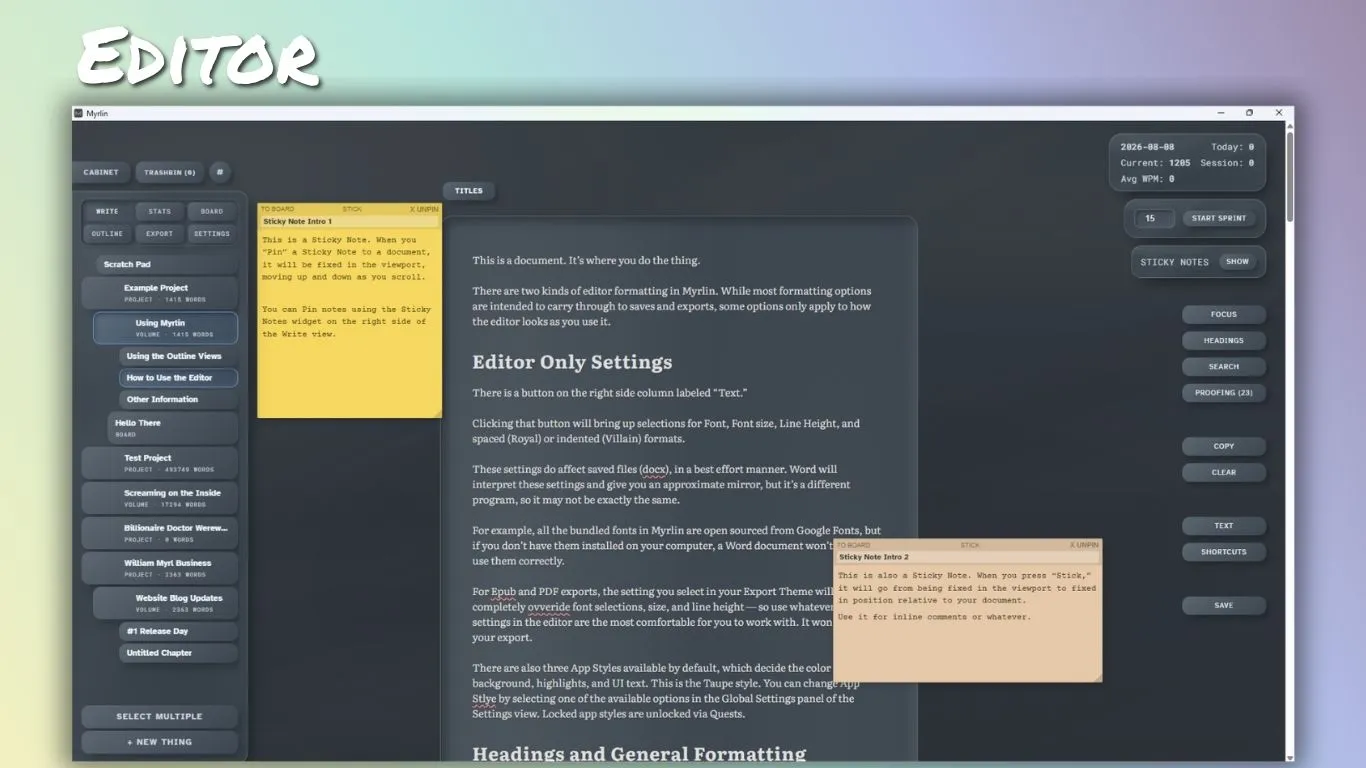Stick Sticky Note Intro 2 to document
1366x768 pixels.
[970, 545]
